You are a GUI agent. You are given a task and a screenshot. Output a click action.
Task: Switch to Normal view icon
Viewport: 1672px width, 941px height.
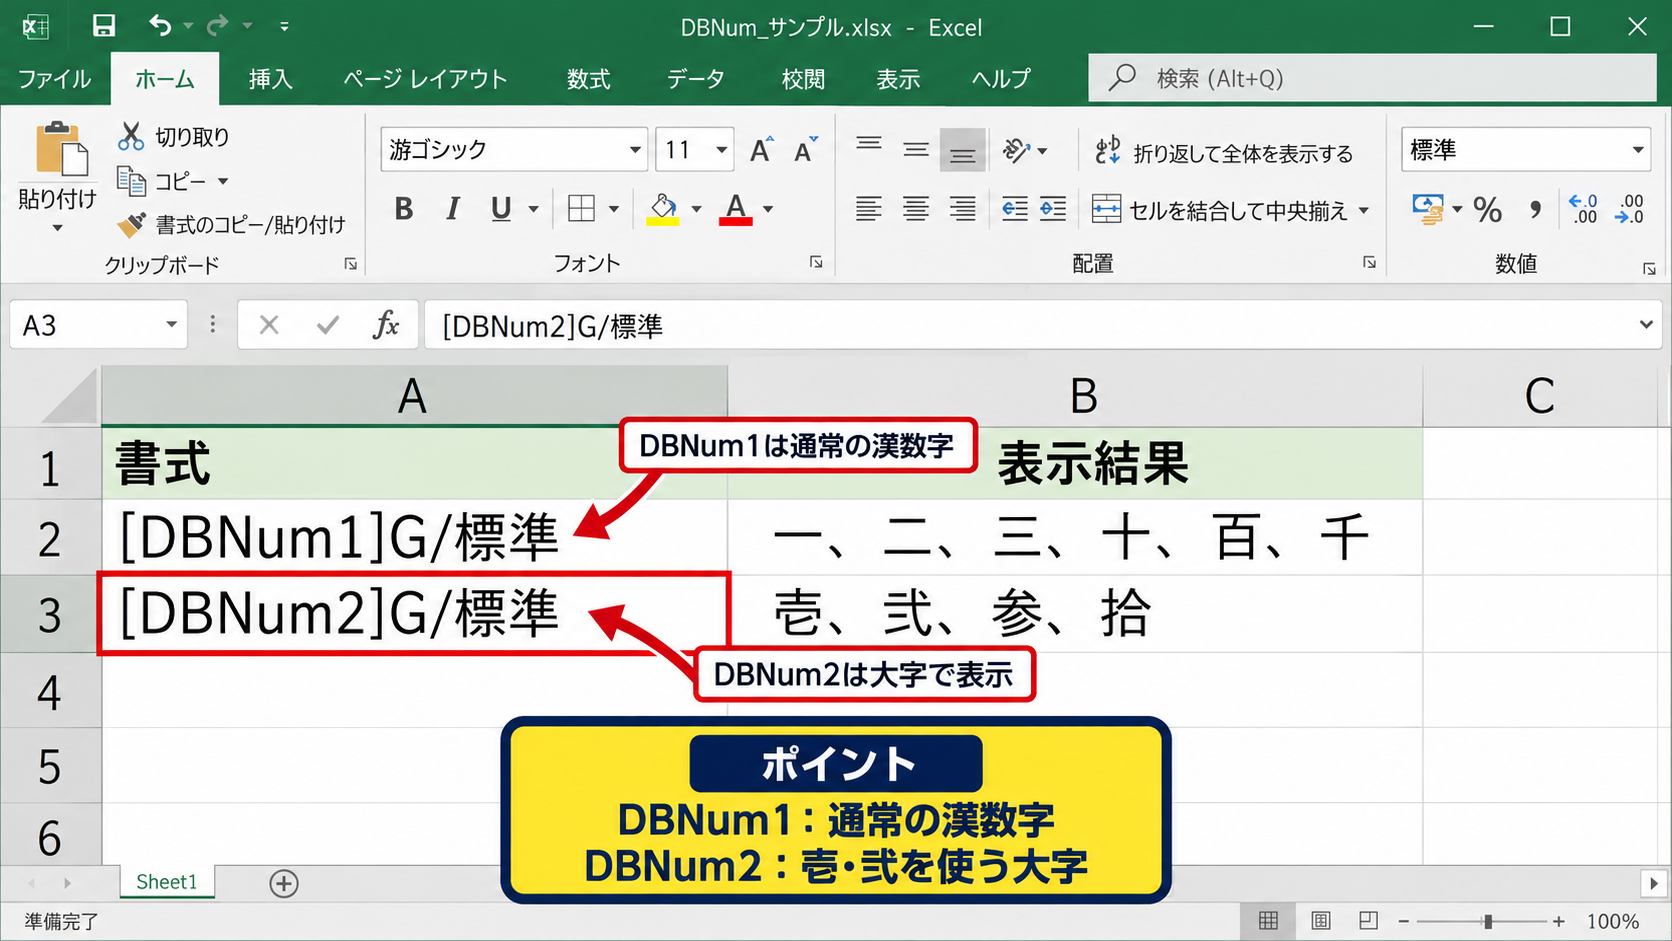point(1268,921)
